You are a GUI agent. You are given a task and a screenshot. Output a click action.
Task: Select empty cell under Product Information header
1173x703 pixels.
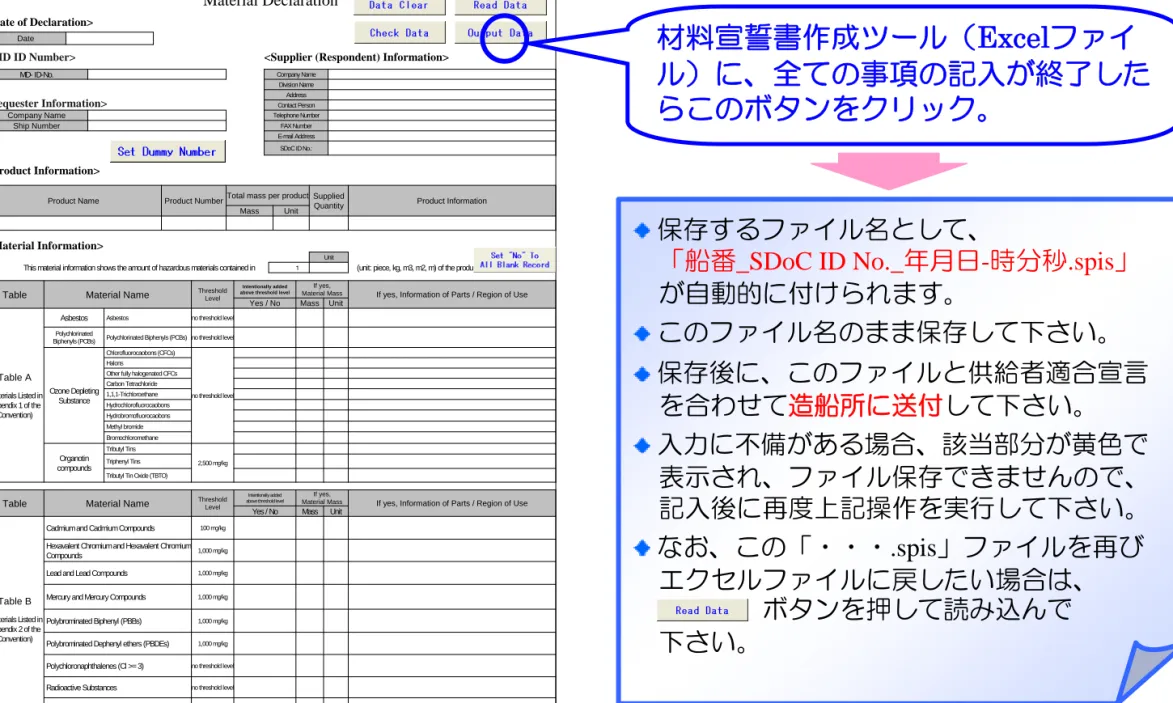coord(452,223)
